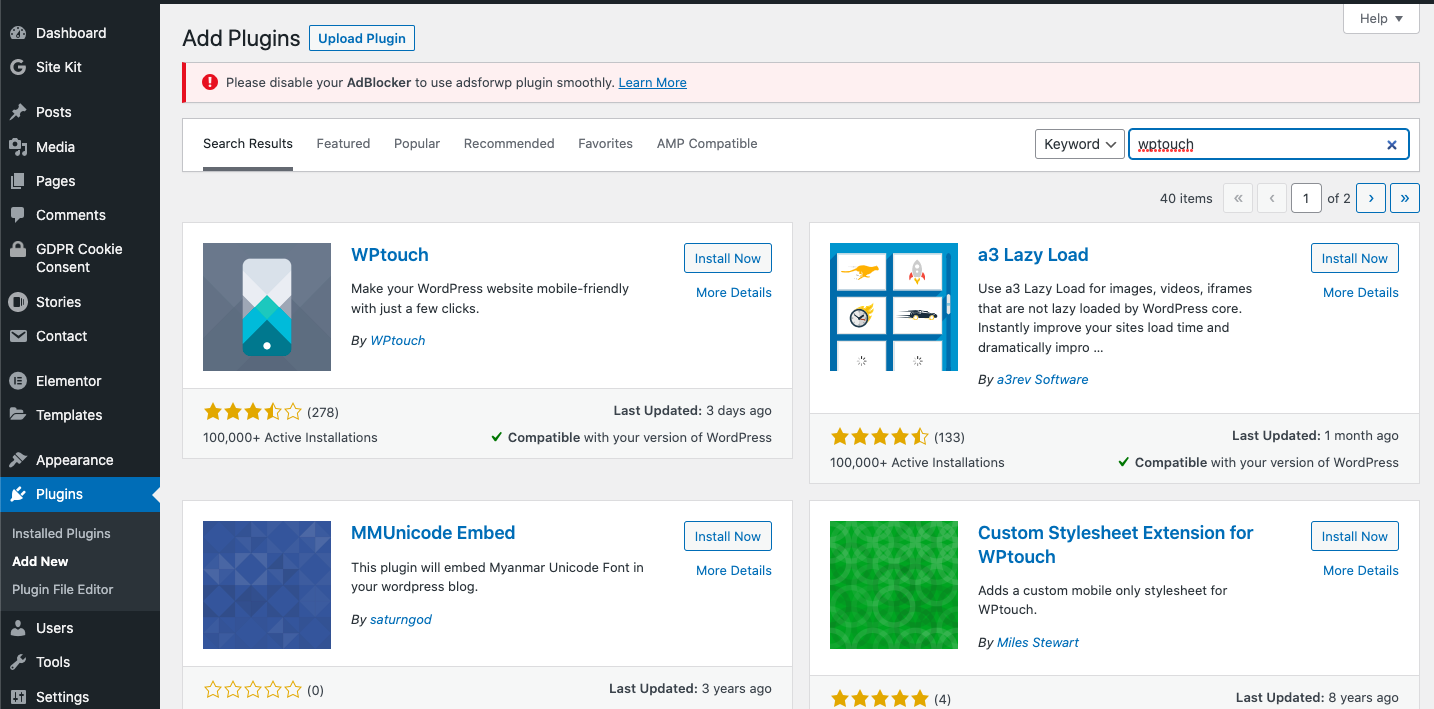The image size is (1434, 709).
Task: Open Custom Stylesheet Extension for WPtouch title
Action: pos(1116,545)
